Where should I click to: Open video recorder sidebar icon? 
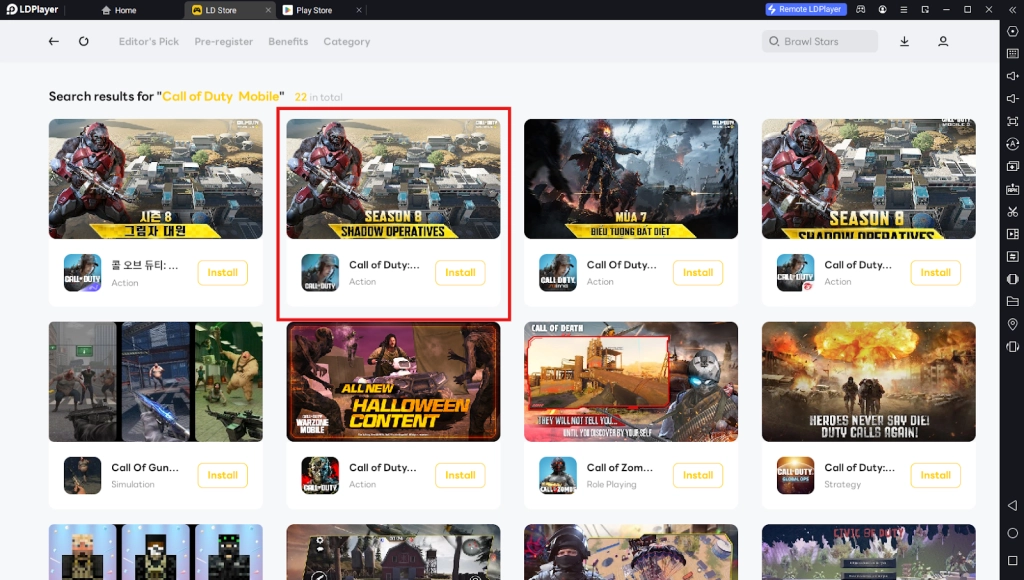[1012, 234]
